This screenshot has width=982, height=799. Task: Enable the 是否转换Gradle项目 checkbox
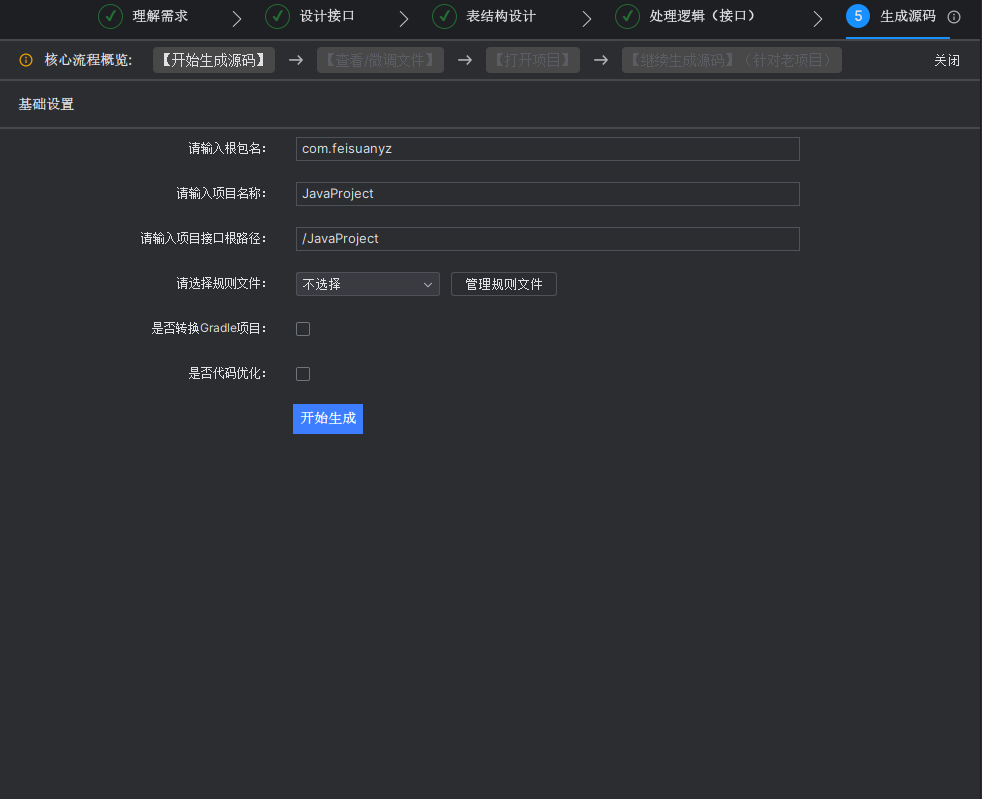[x=303, y=328]
